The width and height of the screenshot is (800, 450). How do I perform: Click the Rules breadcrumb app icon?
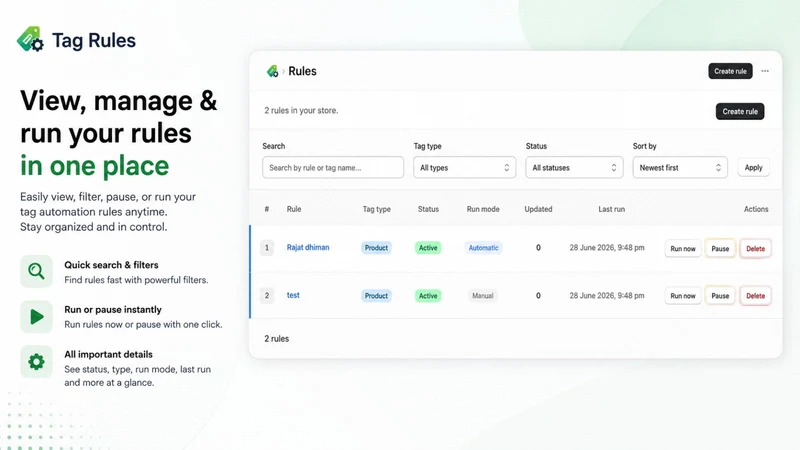click(x=272, y=71)
